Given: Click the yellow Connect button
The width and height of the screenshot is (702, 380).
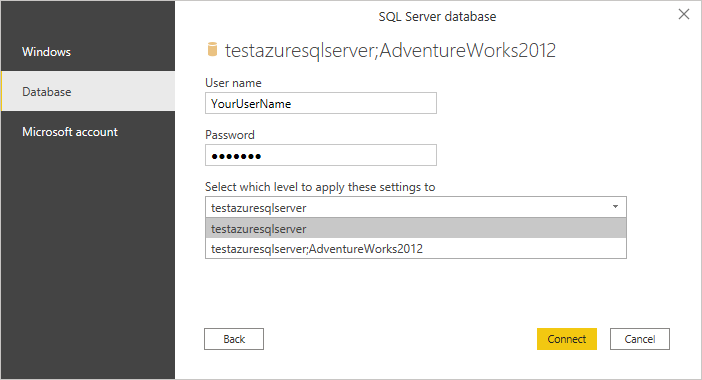Looking at the screenshot, I should [567, 339].
